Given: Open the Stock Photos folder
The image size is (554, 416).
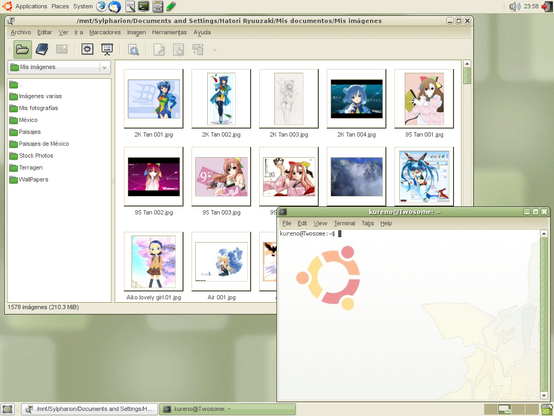Looking at the screenshot, I should point(31,156).
